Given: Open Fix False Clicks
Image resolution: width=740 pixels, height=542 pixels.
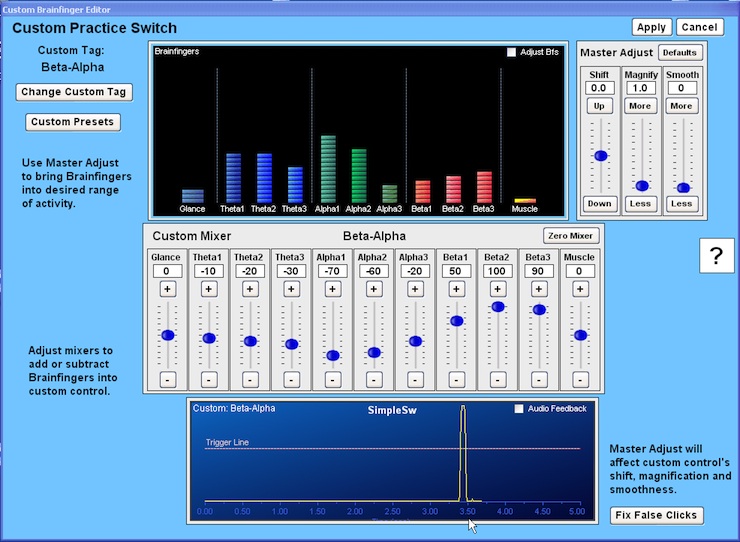Looking at the screenshot, I should pyautogui.click(x=656, y=515).
